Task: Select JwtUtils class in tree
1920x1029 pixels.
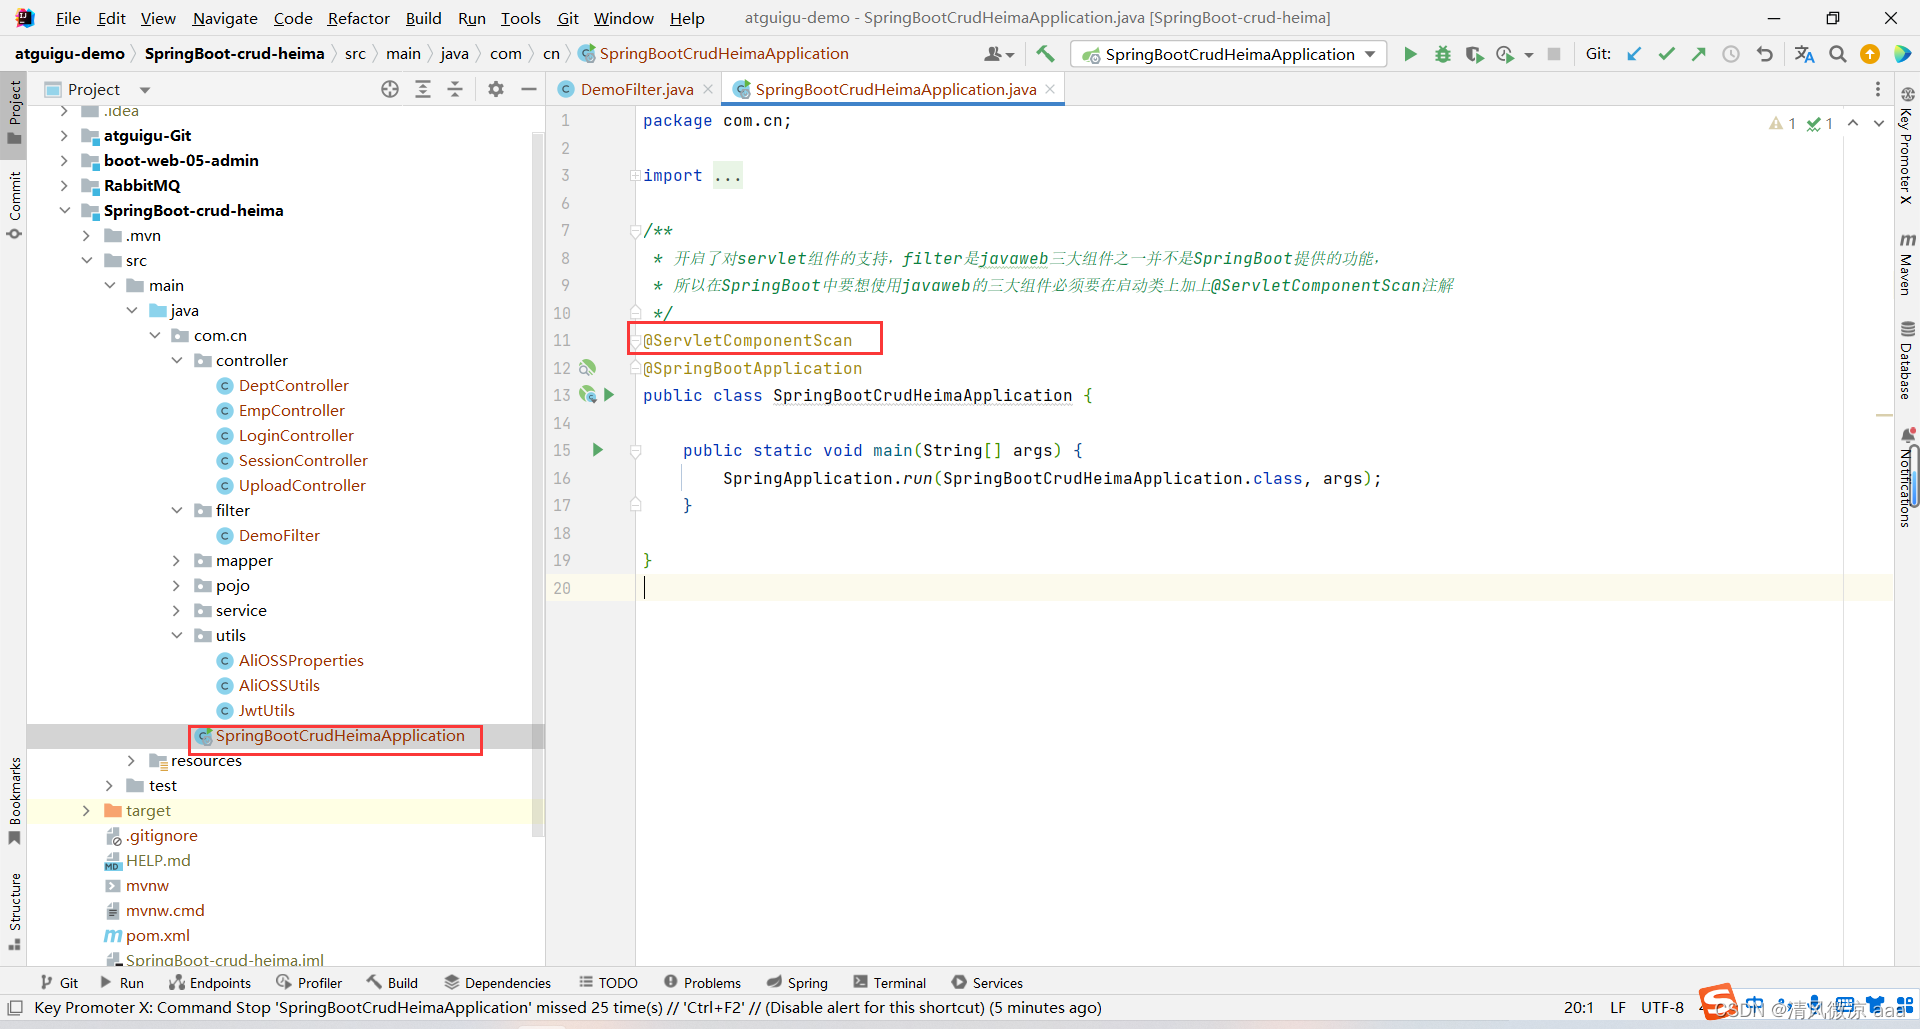Action: 266,710
